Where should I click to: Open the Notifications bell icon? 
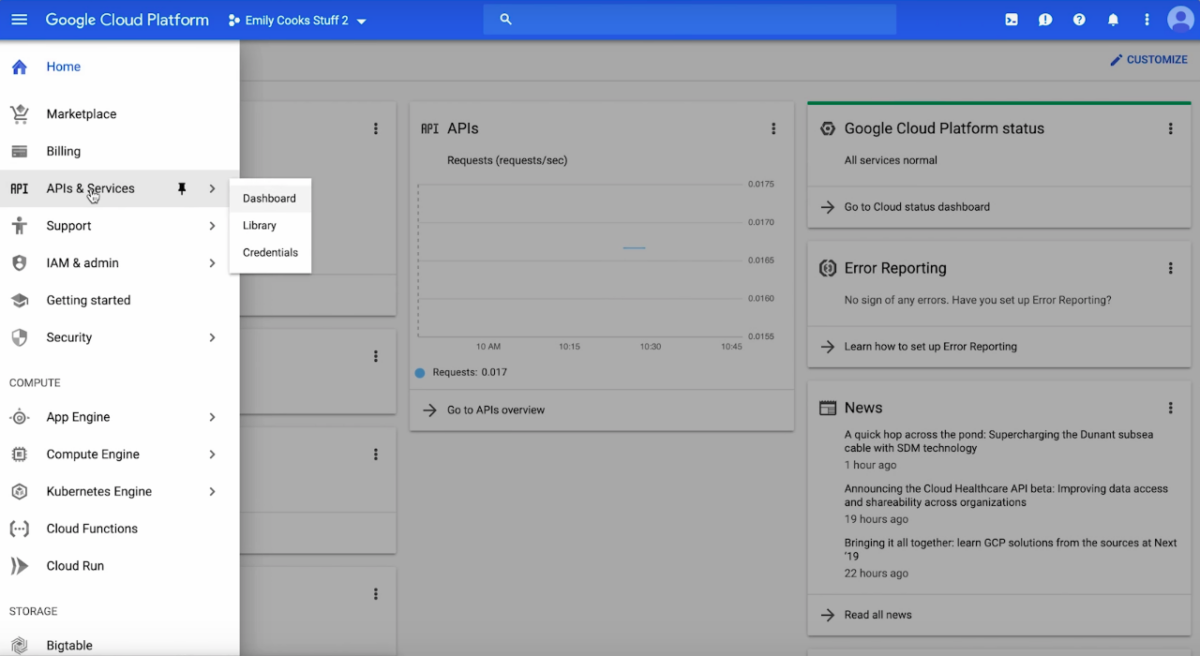click(x=1113, y=19)
